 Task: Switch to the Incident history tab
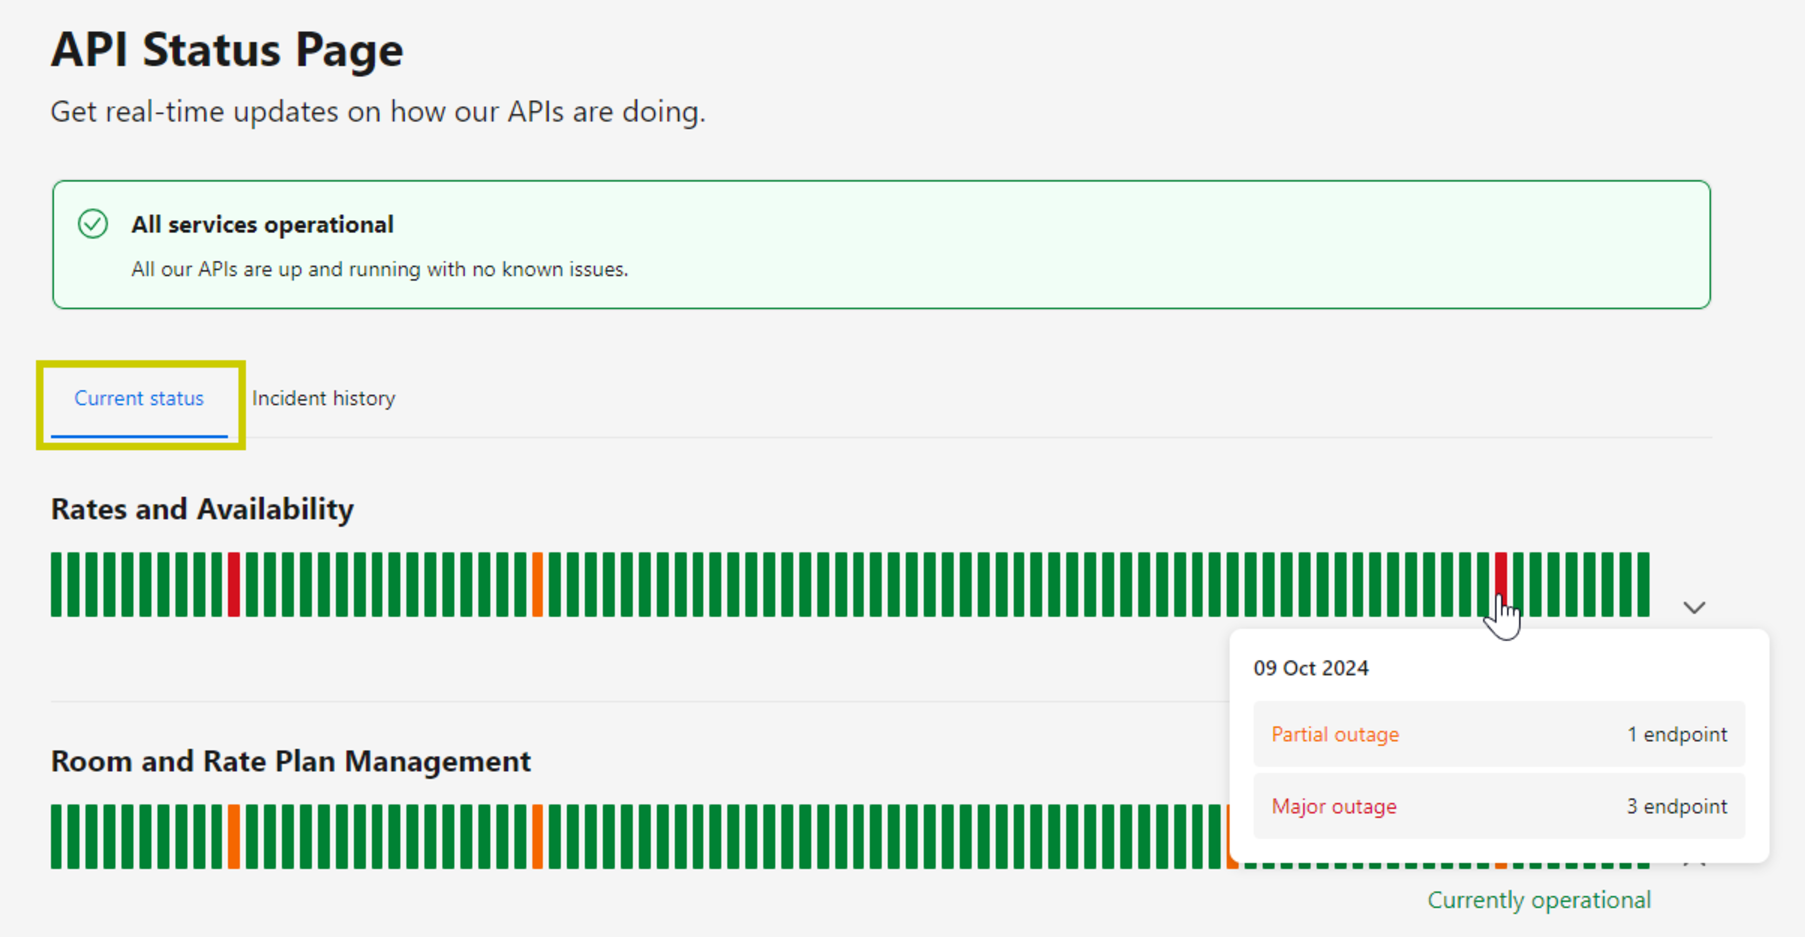(323, 398)
